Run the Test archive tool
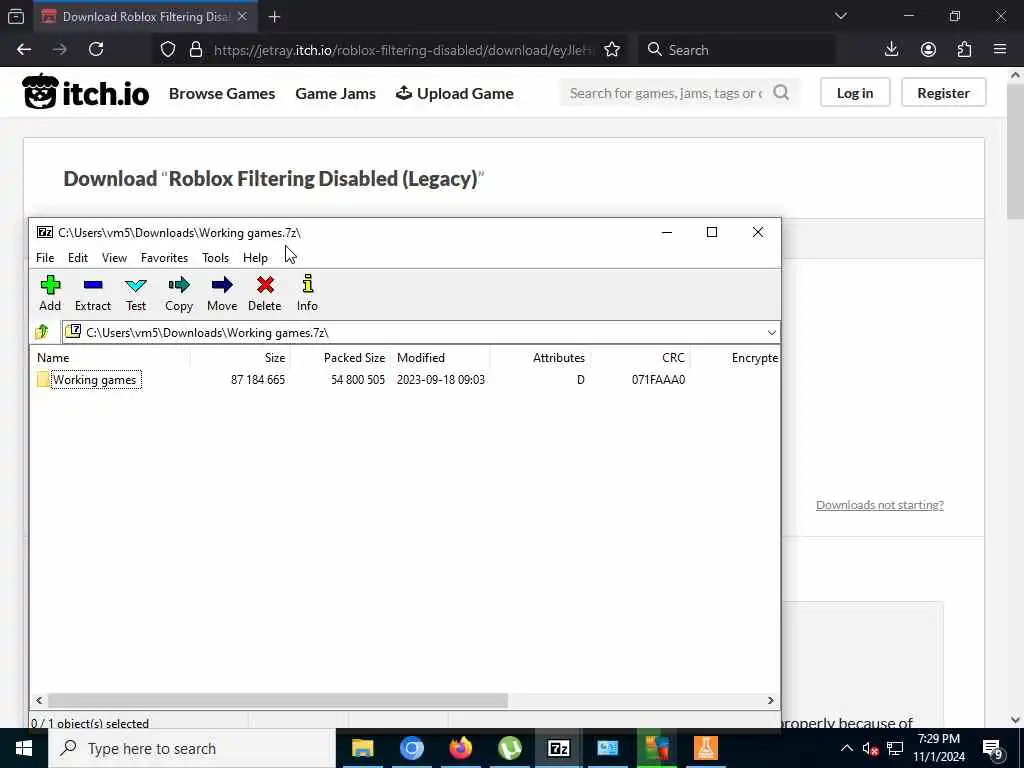The image size is (1024, 768). [136, 293]
